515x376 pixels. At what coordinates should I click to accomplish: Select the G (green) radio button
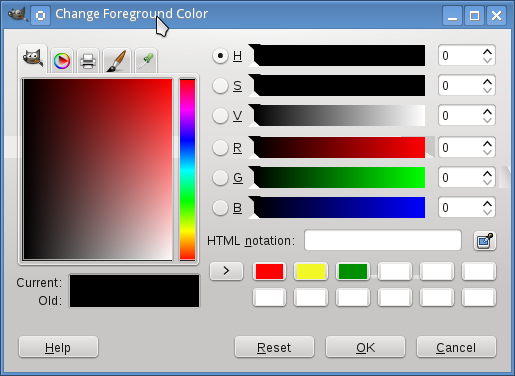coord(220,177)
